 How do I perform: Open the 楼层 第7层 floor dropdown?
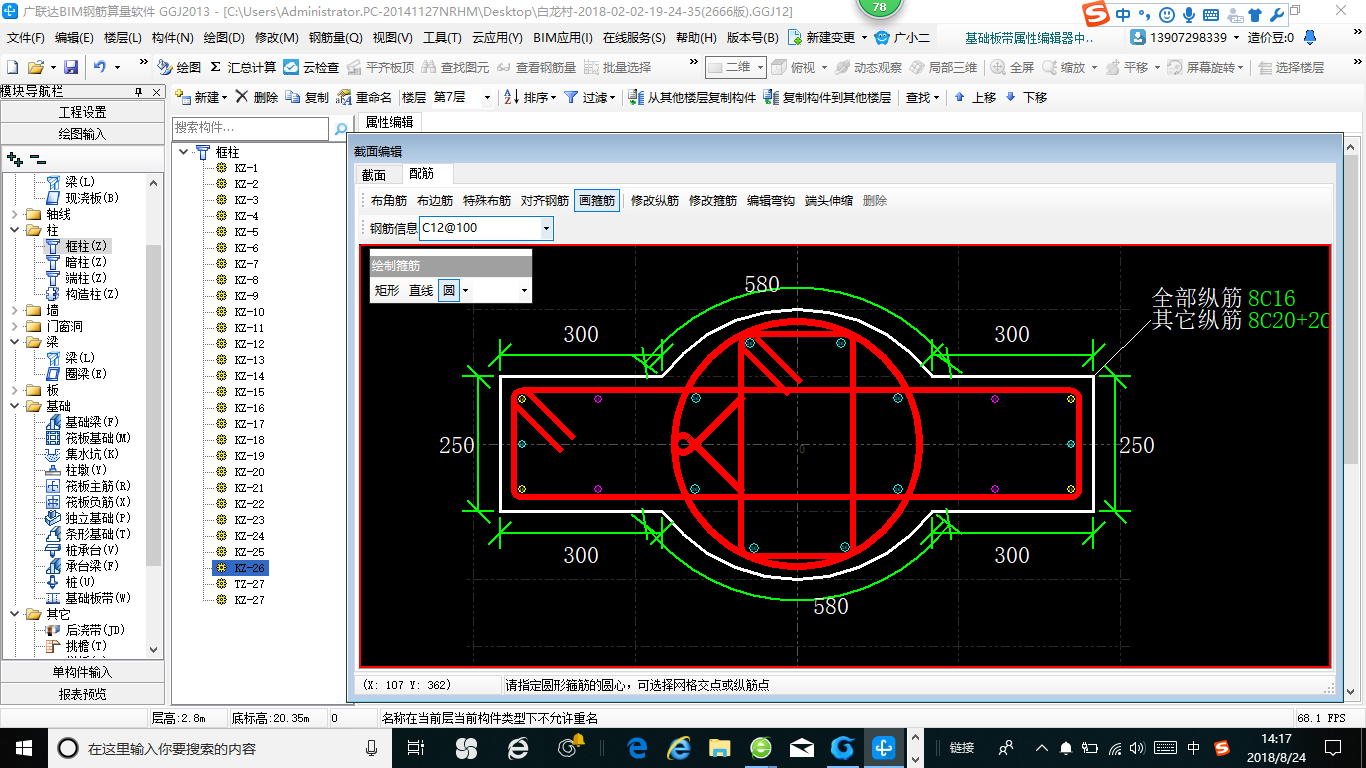(487, 97)
